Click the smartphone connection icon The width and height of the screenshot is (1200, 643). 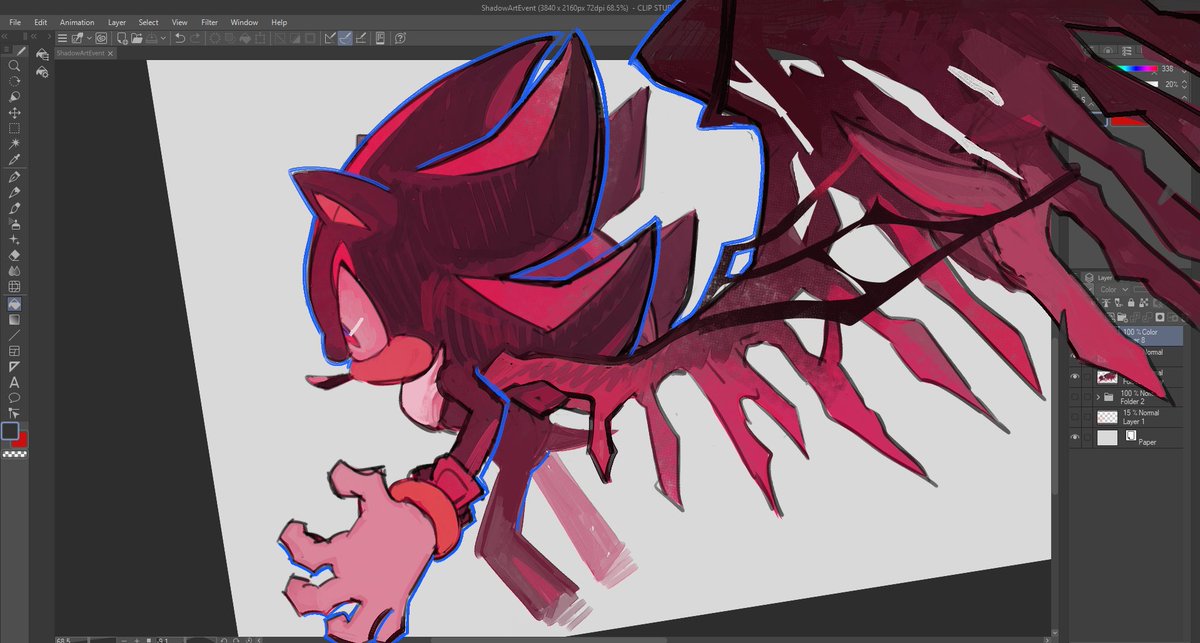380,38
